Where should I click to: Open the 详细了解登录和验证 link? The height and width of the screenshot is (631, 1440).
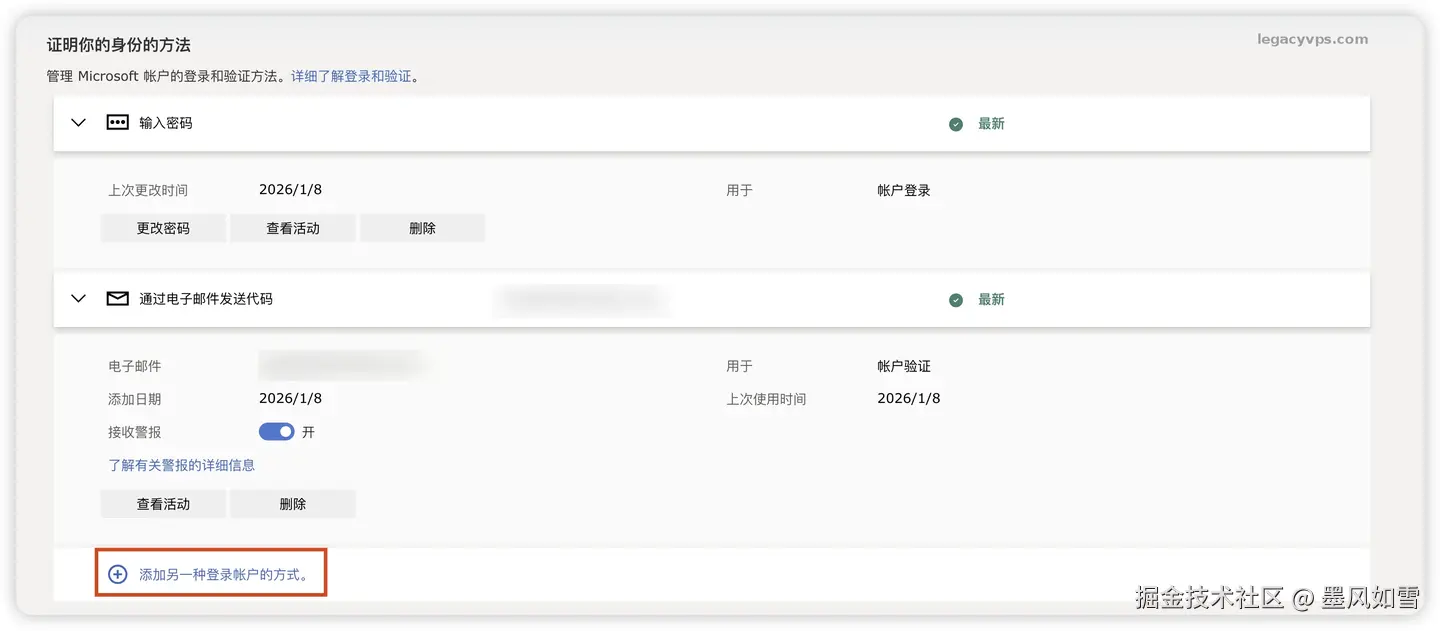[x=352, y=76]
